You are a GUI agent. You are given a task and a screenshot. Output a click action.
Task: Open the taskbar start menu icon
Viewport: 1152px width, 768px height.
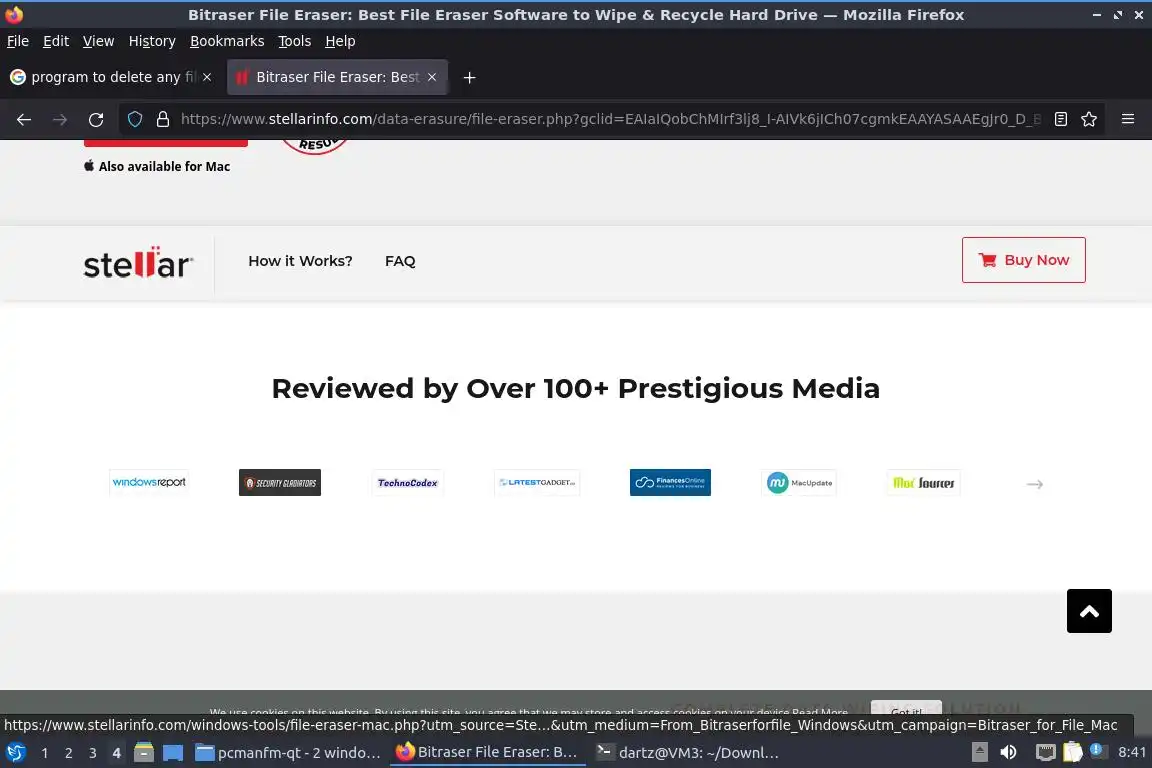(16, 753)
